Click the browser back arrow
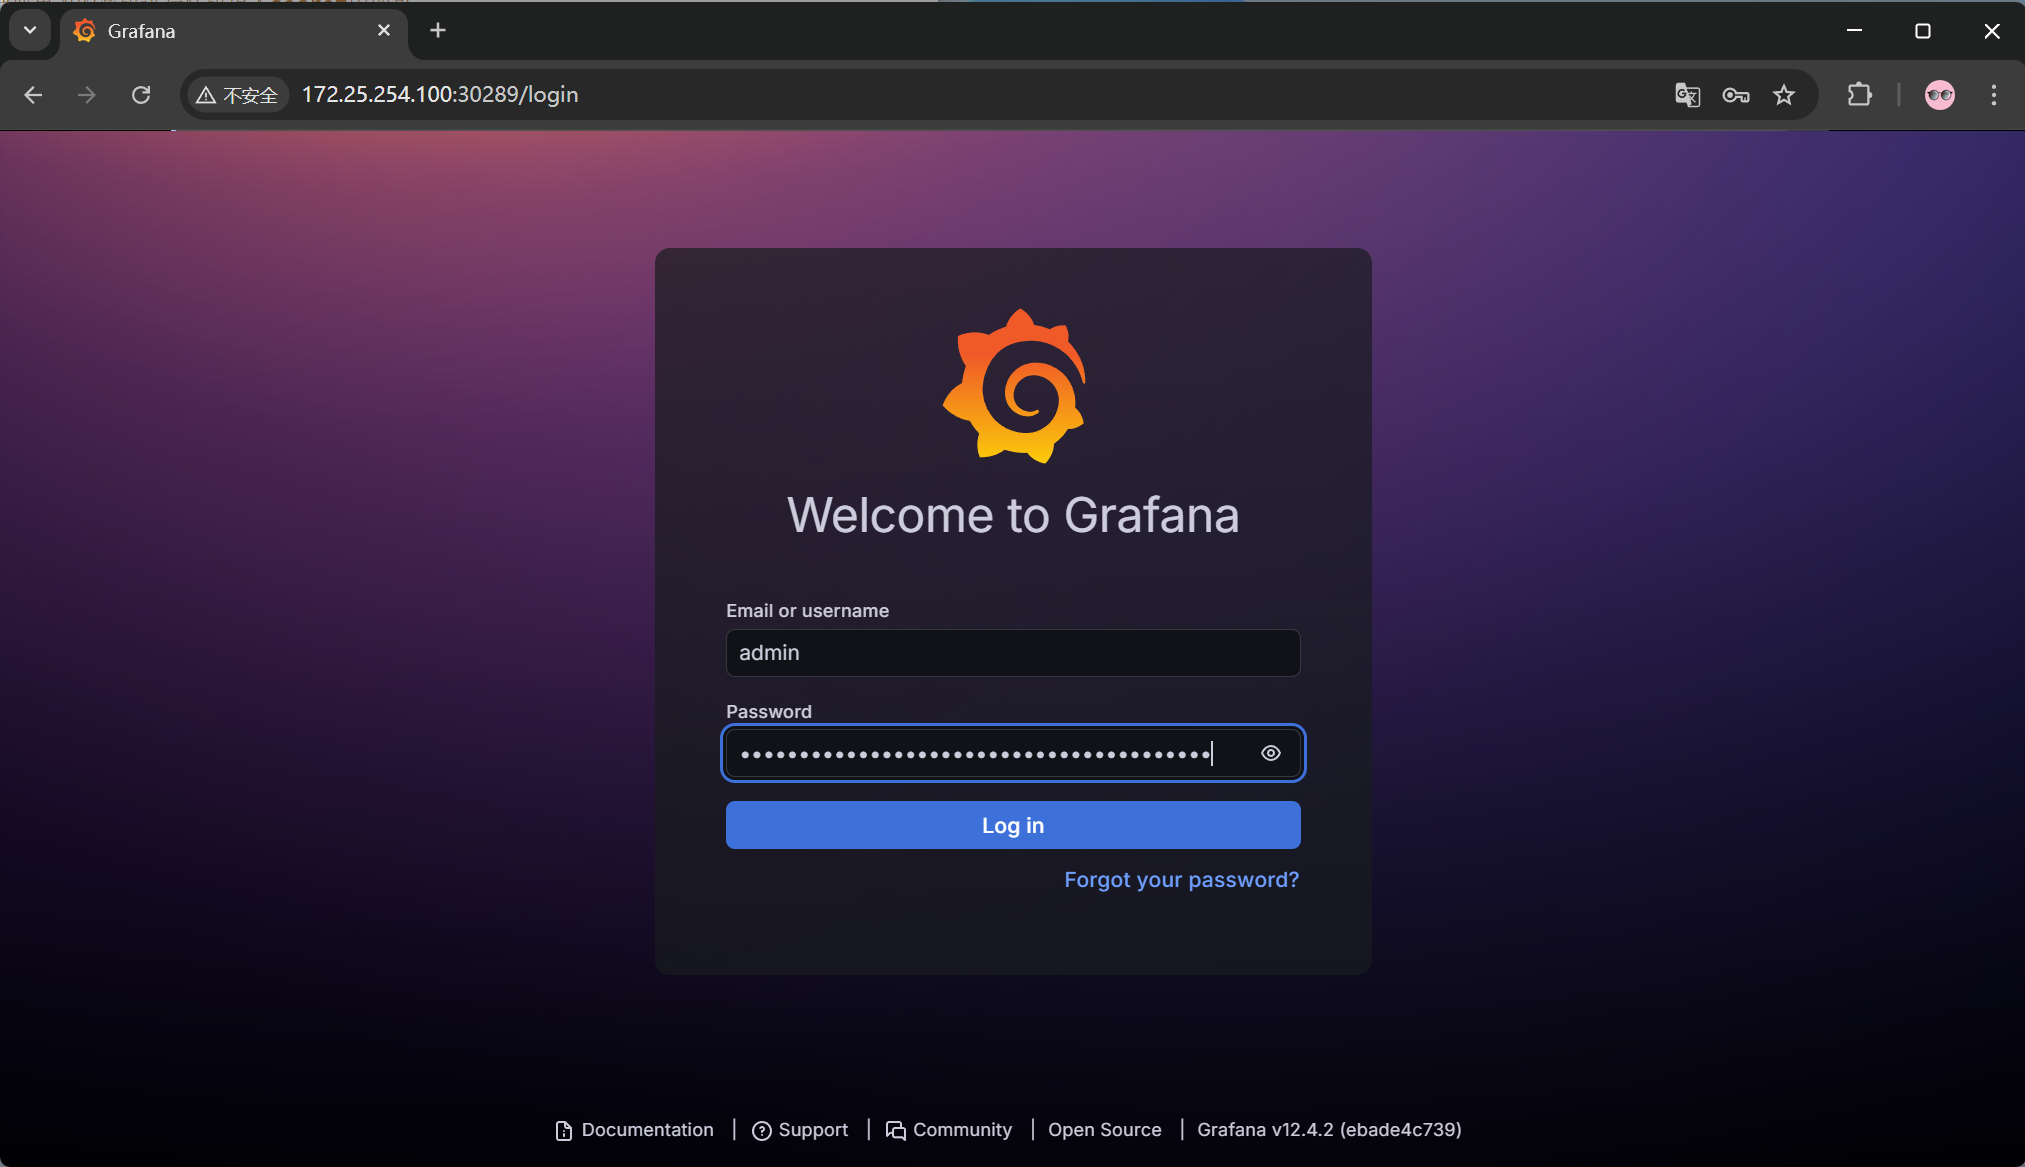This screenshot has width=2025, height=1167. pos(33,95)
